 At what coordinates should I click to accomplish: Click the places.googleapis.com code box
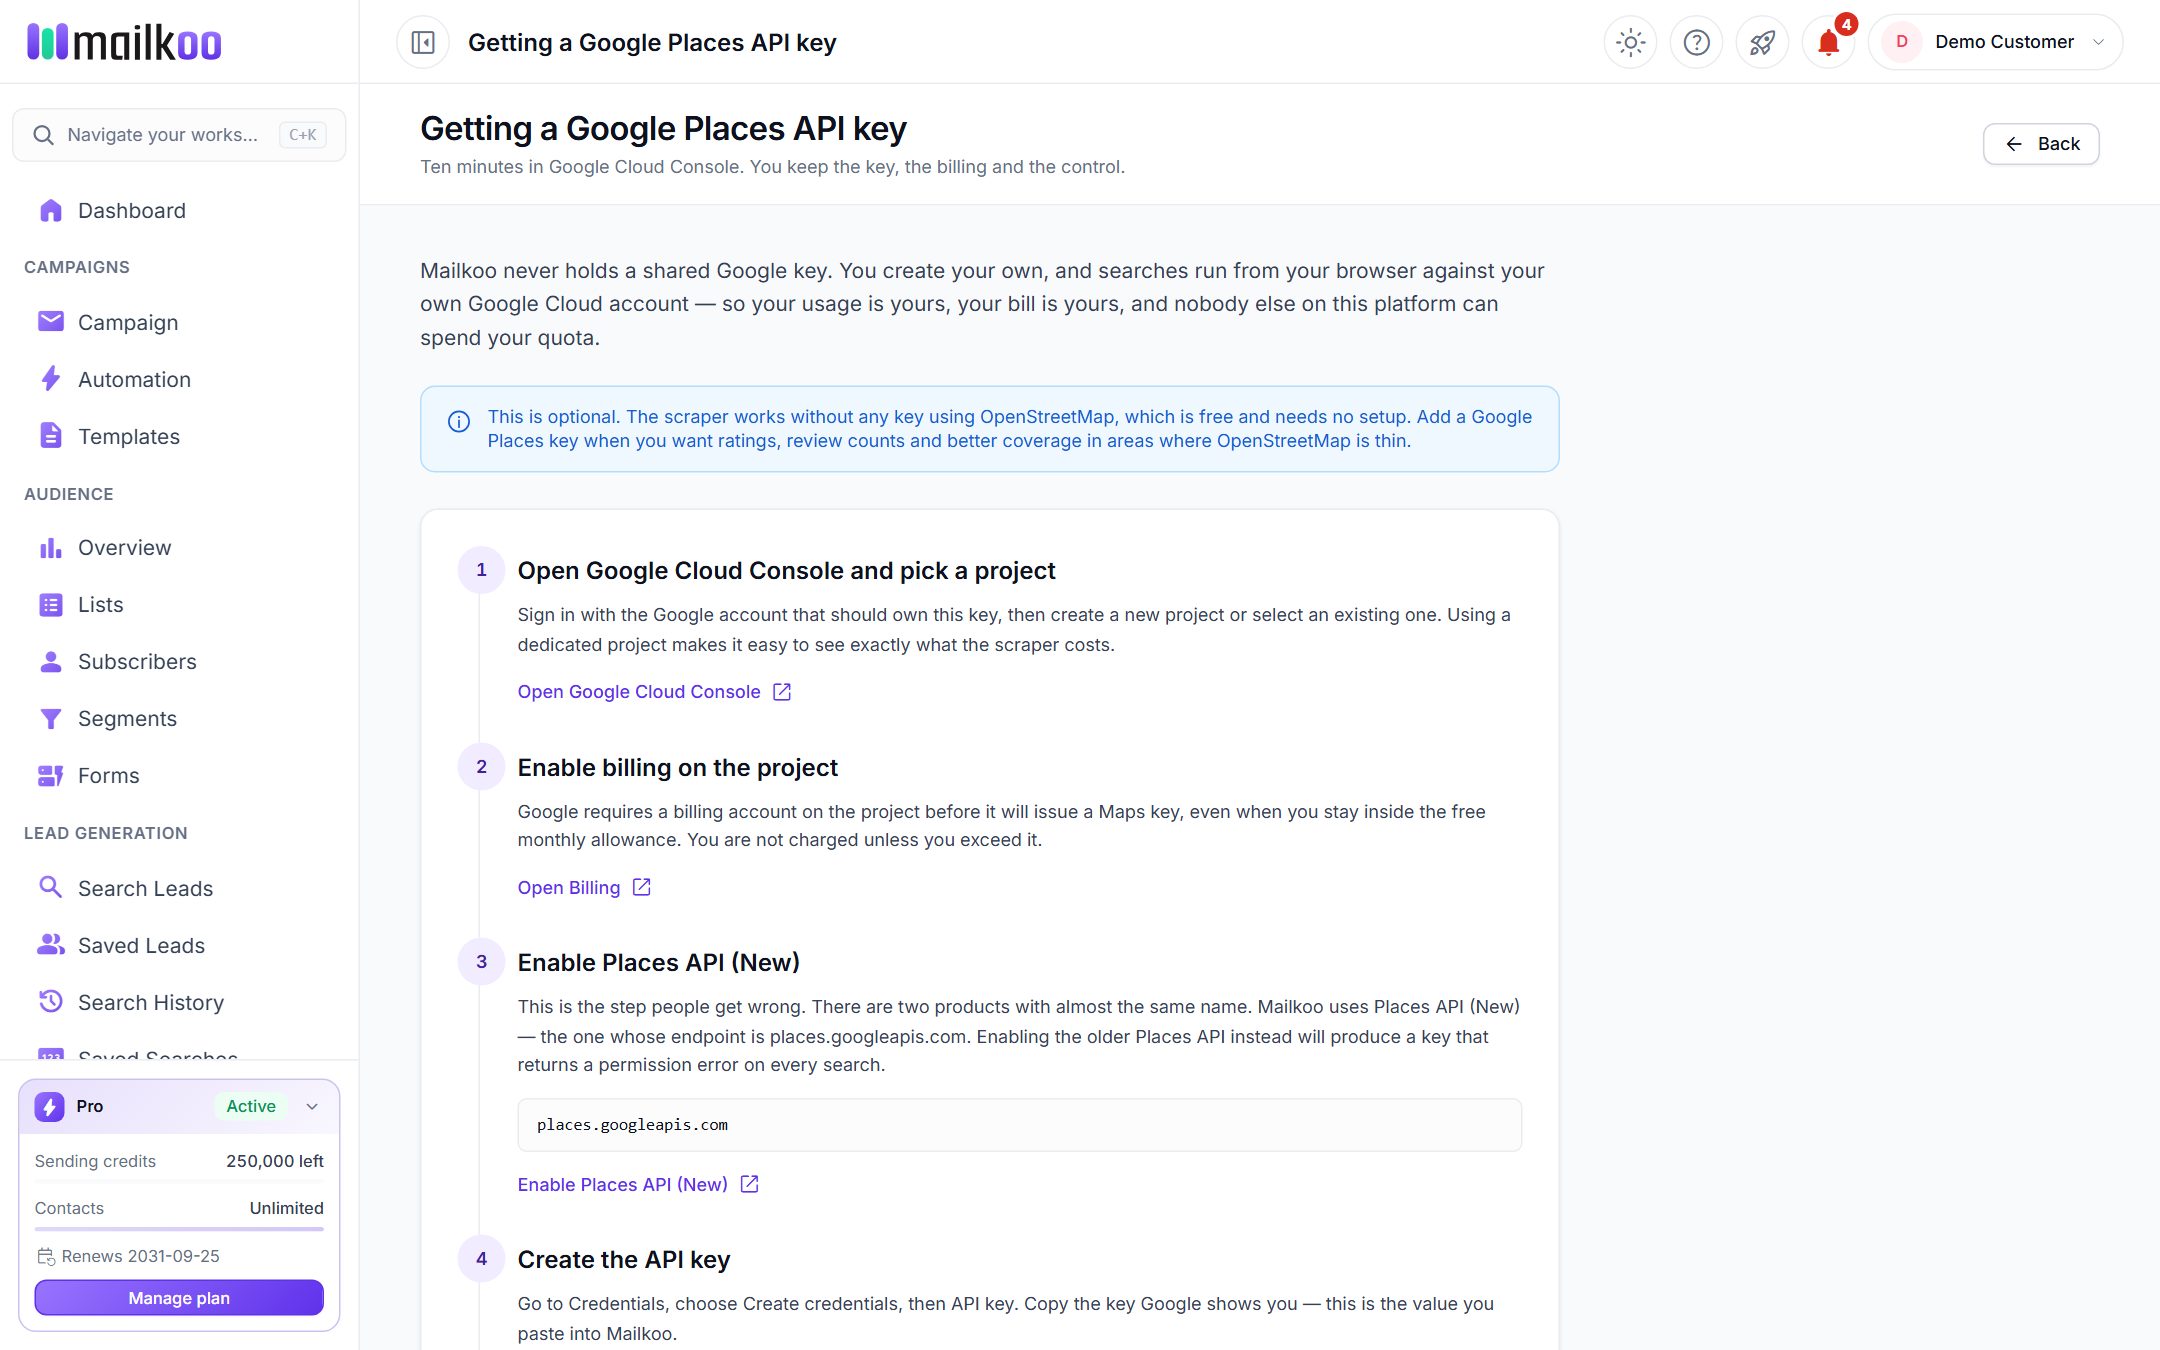coord(1019,1125)
